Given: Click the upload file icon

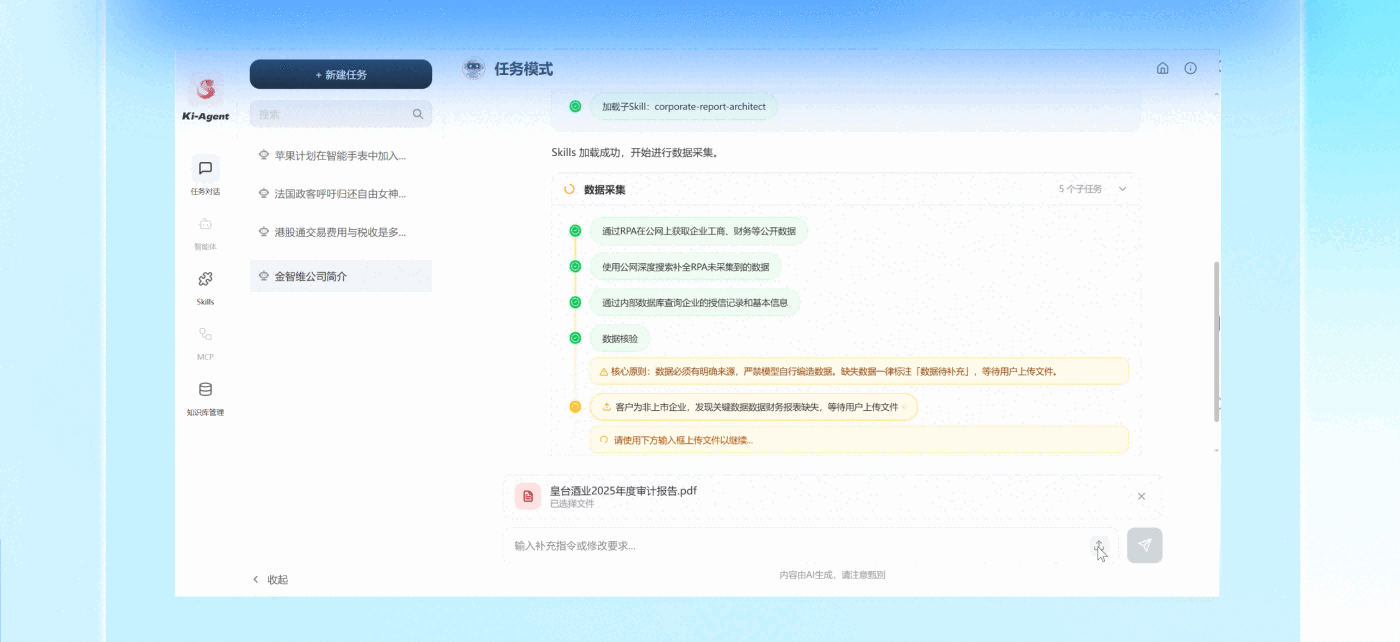Looking at the screenshot, I should coord(1099,545).
